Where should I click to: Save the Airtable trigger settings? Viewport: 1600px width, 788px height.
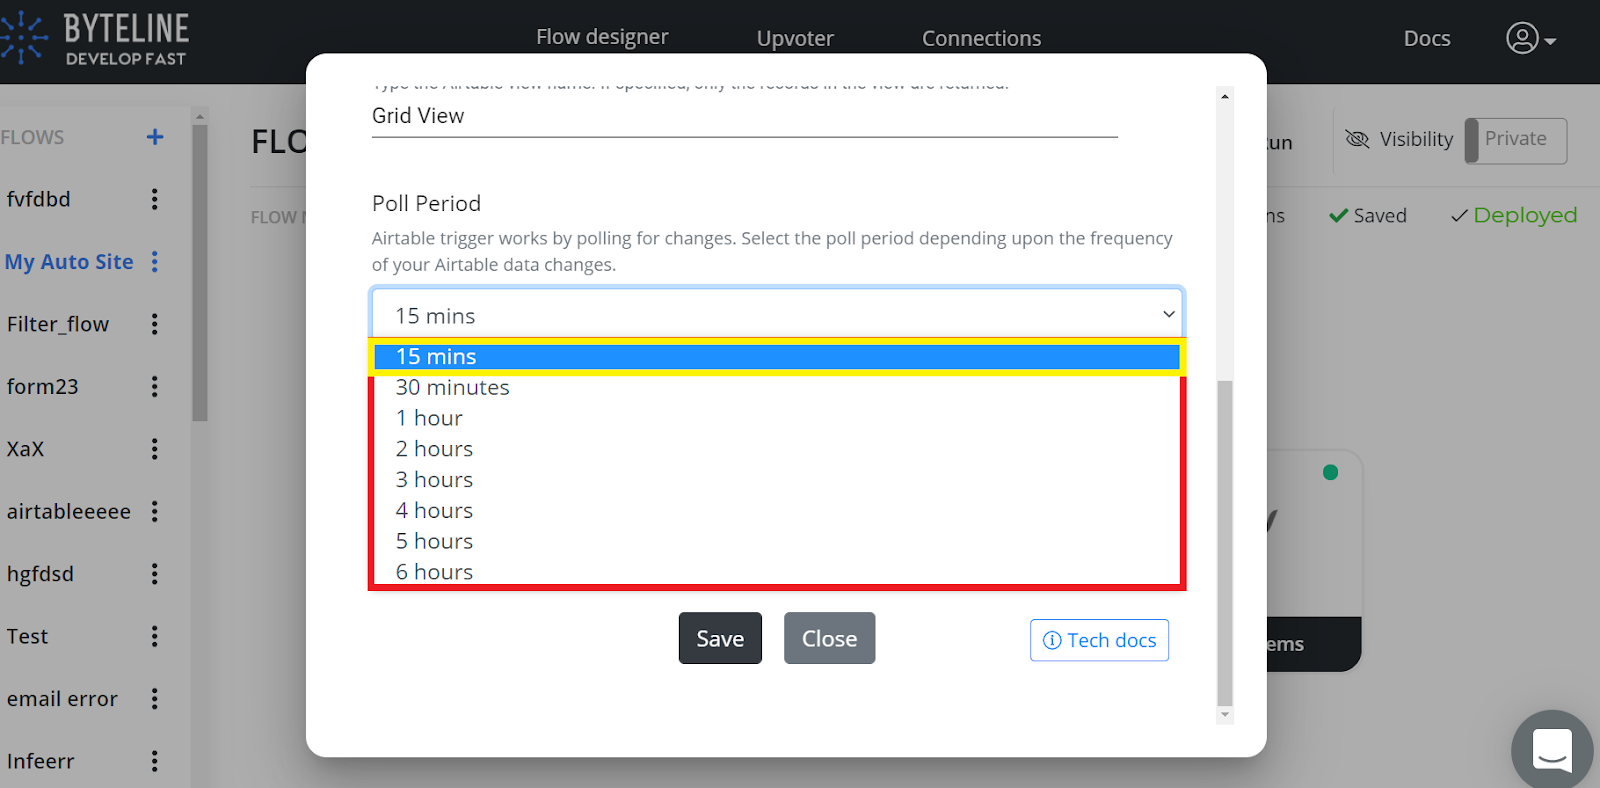click(720, 638)
